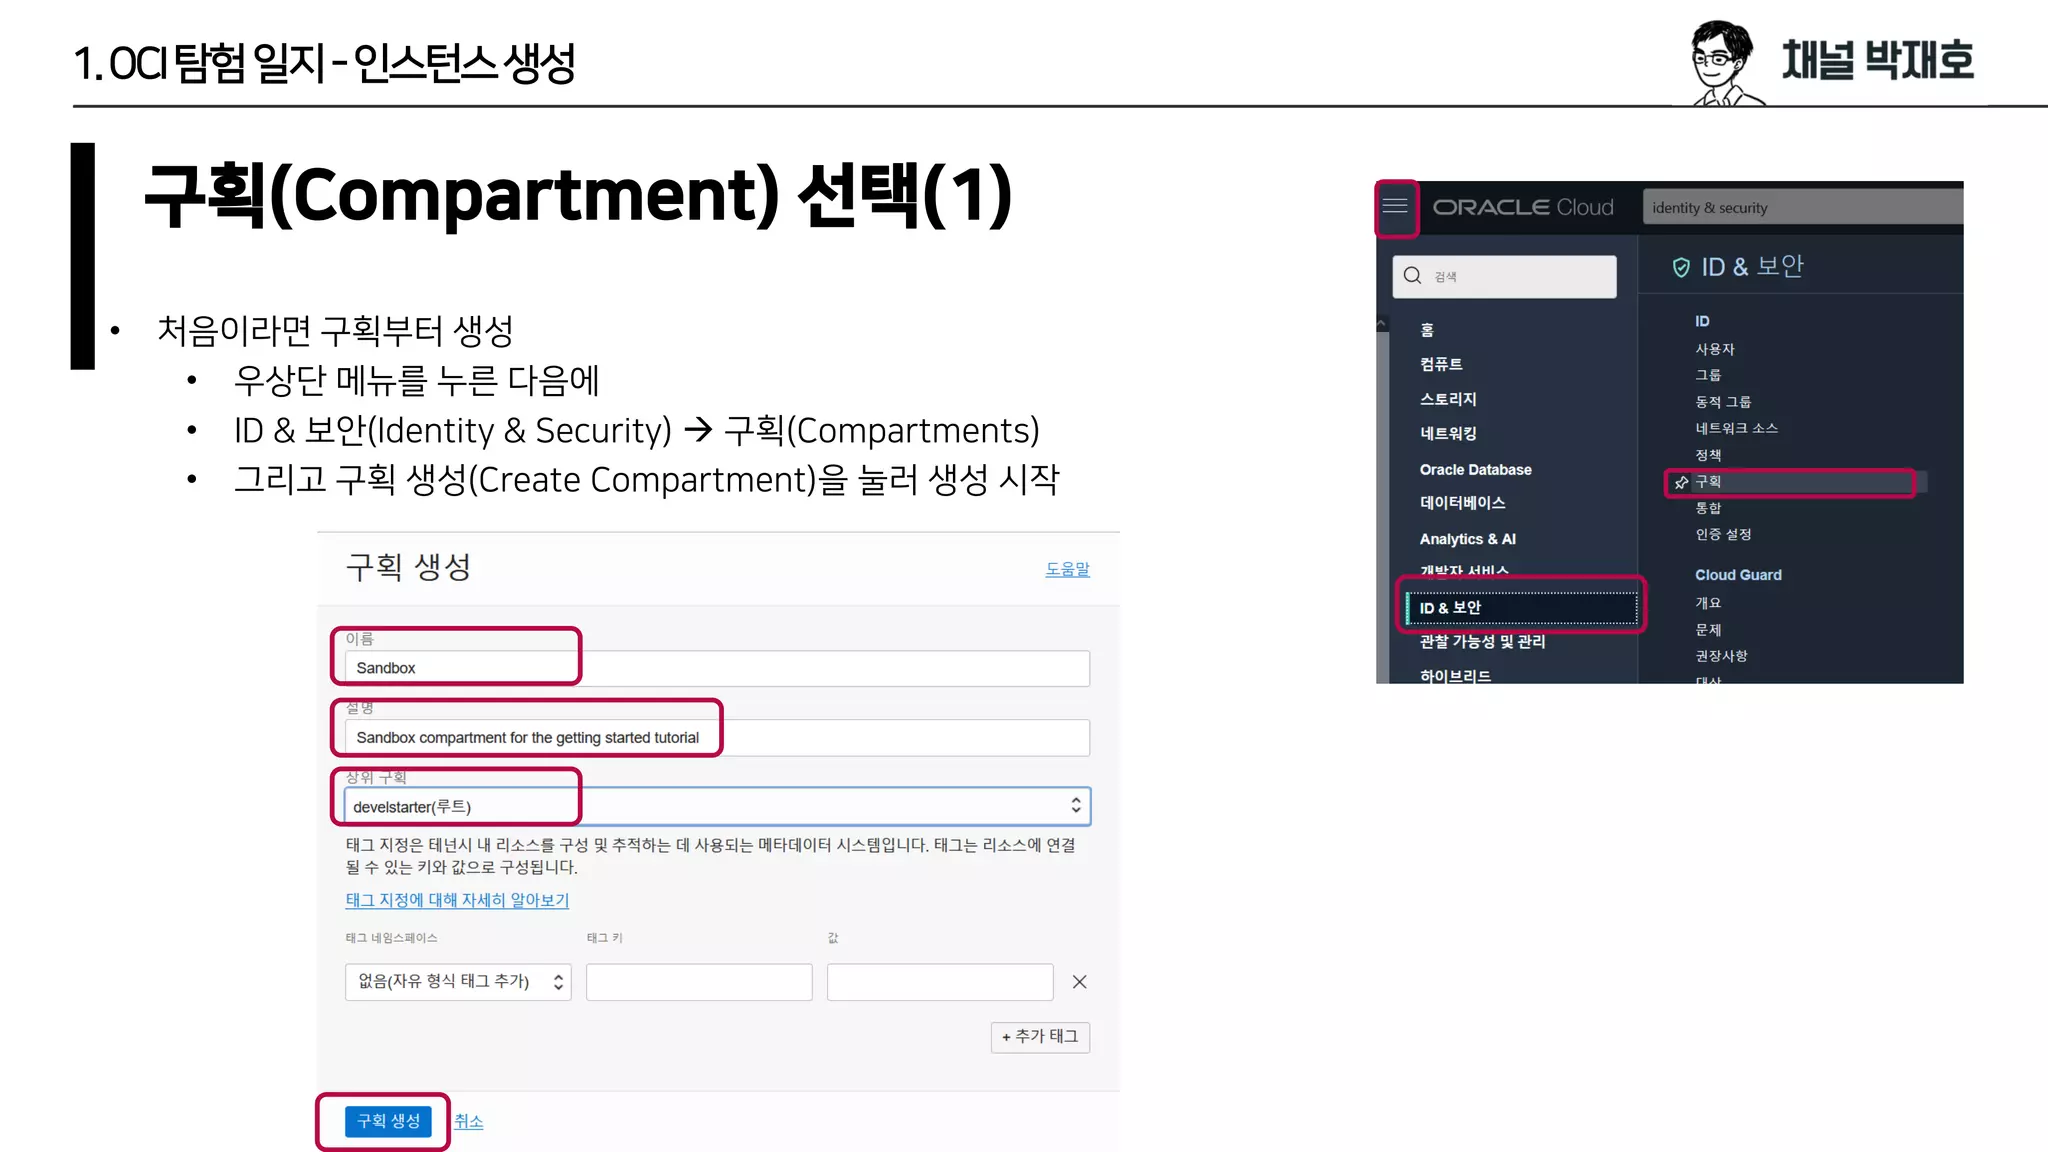Open 통합 link
This screenshot has height=1152, width=2048.
pyautogui.click(x=1708, y=508)
